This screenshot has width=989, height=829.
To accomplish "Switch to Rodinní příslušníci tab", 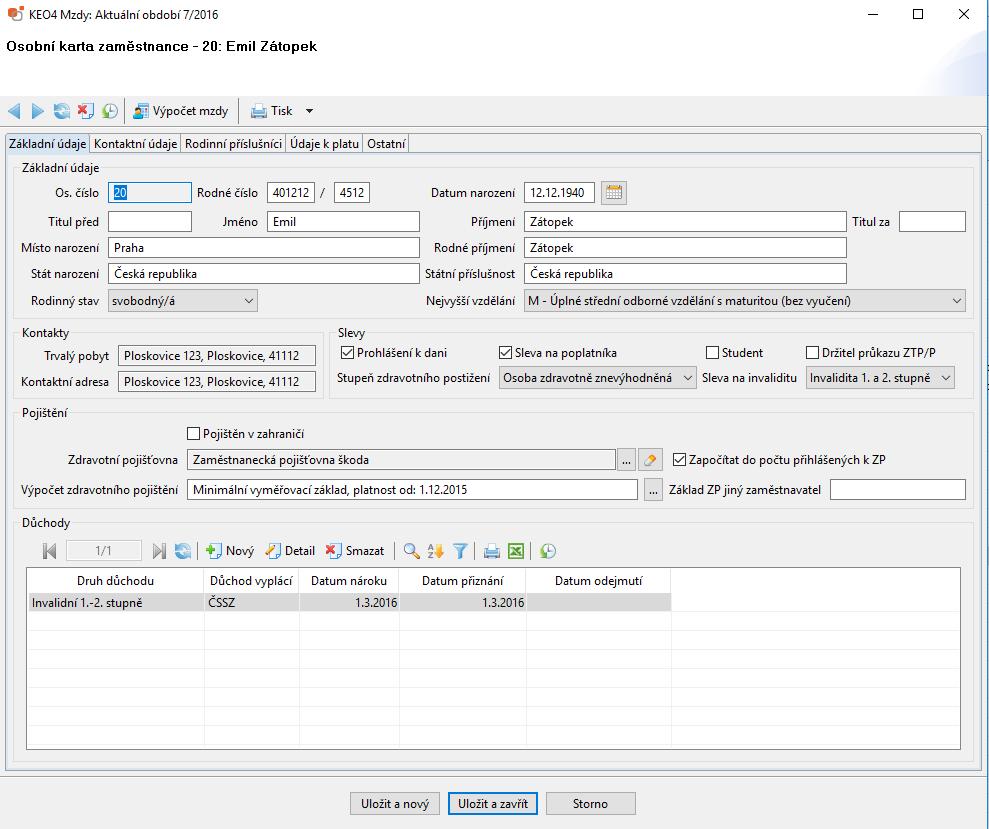I will point(233,144).
